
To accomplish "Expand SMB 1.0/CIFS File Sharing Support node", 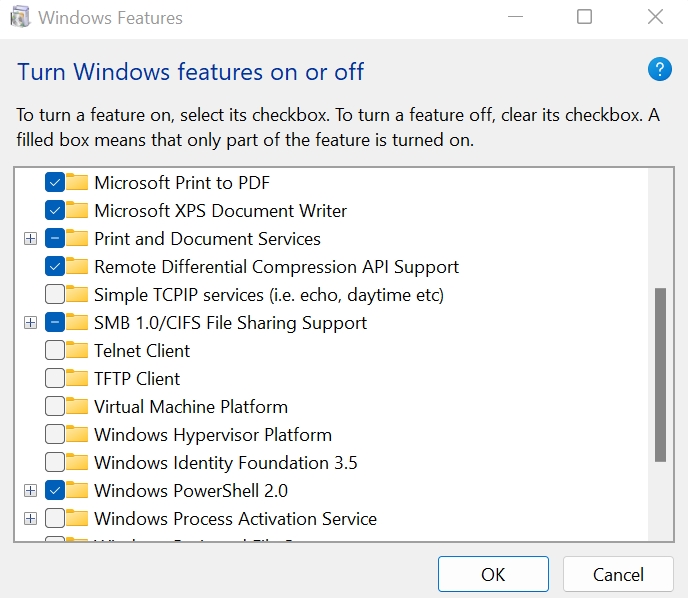I will (30, 323).
